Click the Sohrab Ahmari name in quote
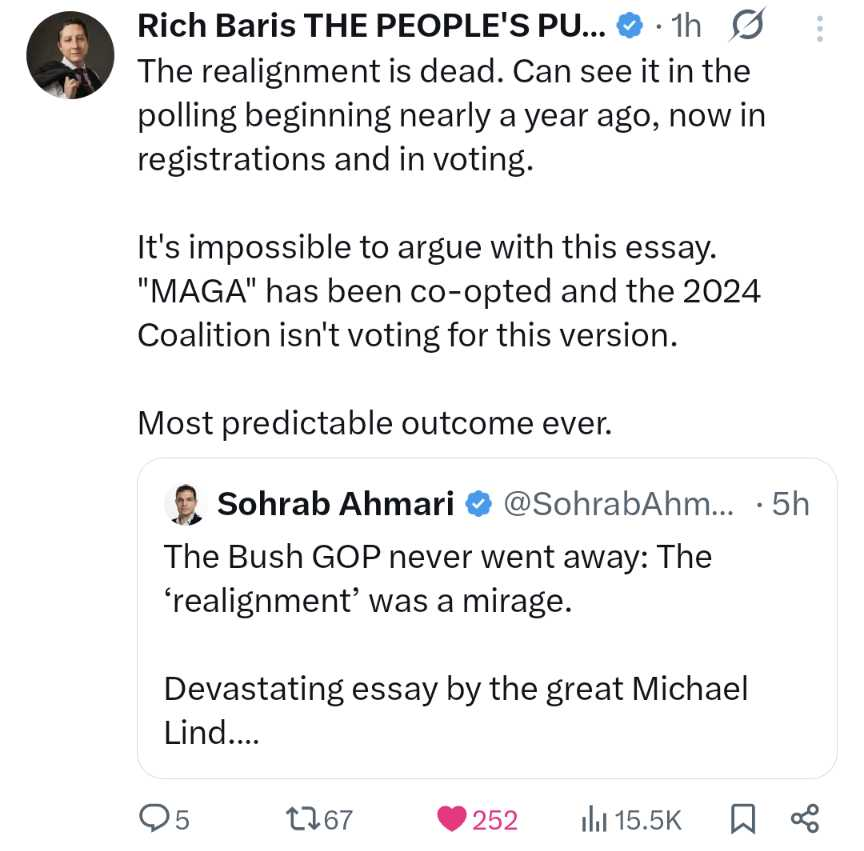The height and width of the screenshot is (851, 864). [x=336, y=504]
